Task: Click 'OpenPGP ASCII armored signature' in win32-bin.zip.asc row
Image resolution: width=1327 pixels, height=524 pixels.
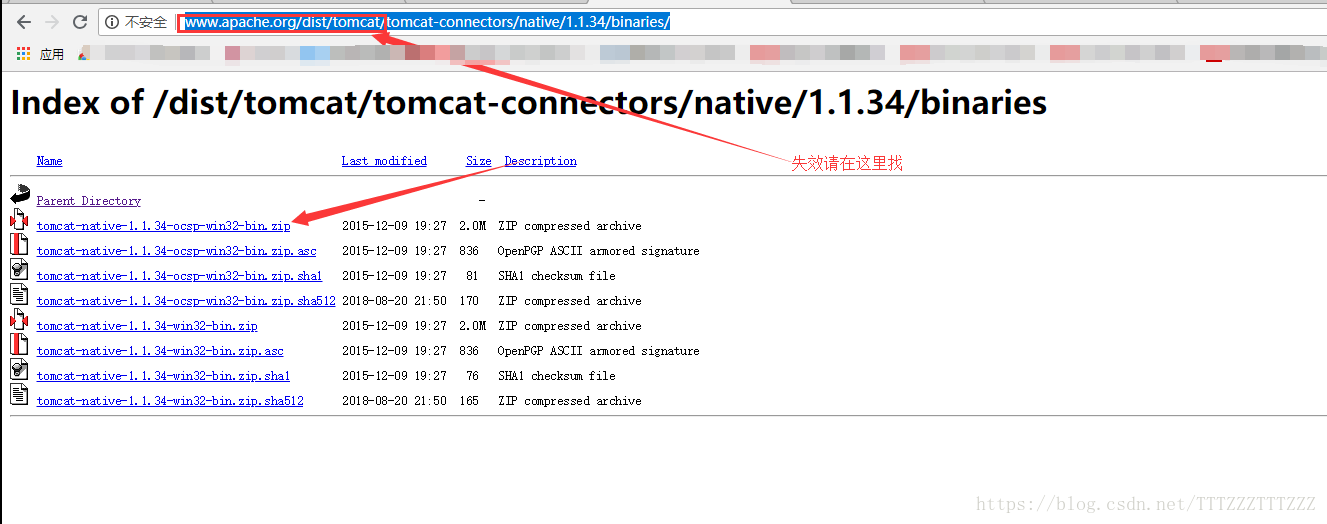Action: click(599, 351)
